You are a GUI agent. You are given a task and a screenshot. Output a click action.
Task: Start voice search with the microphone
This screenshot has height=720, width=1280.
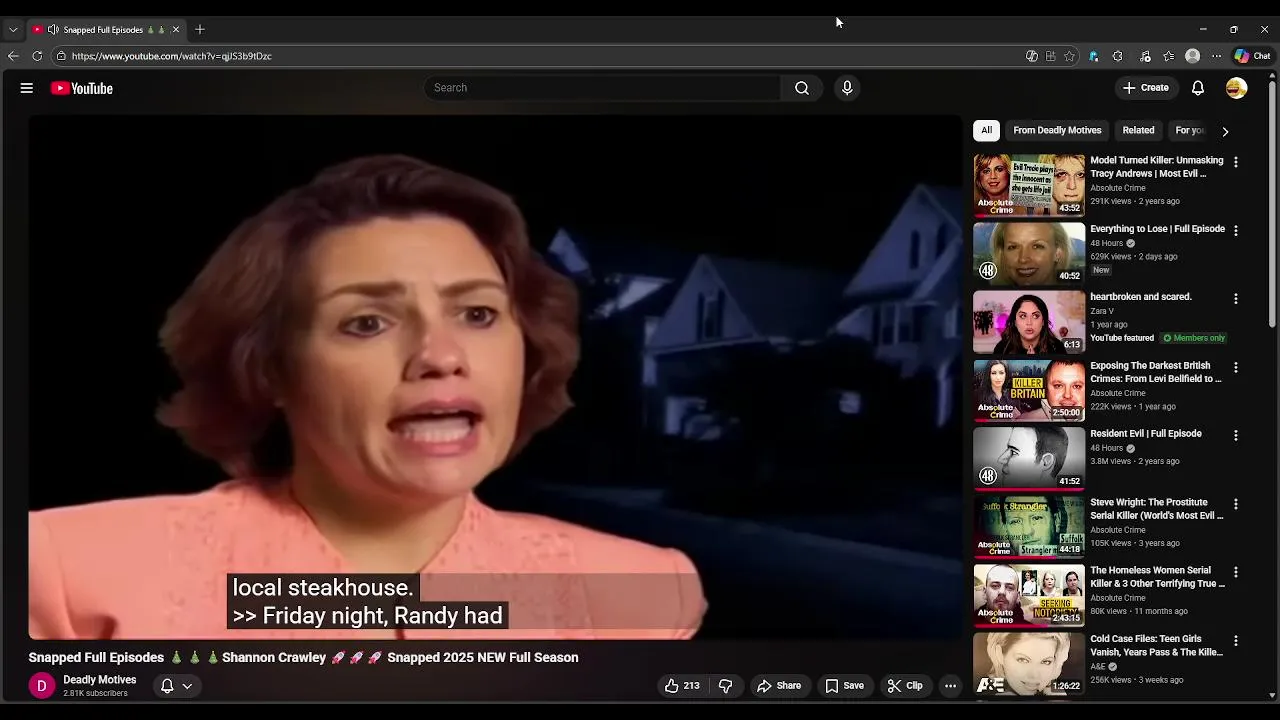point(847,88)
